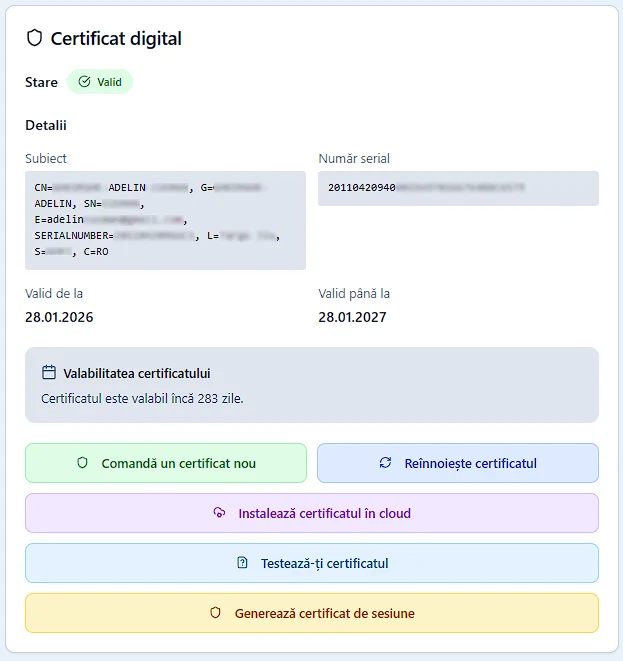Click the Număr serial label
The width and height of the screenshot is (623, 661).
tap(354, 159)
